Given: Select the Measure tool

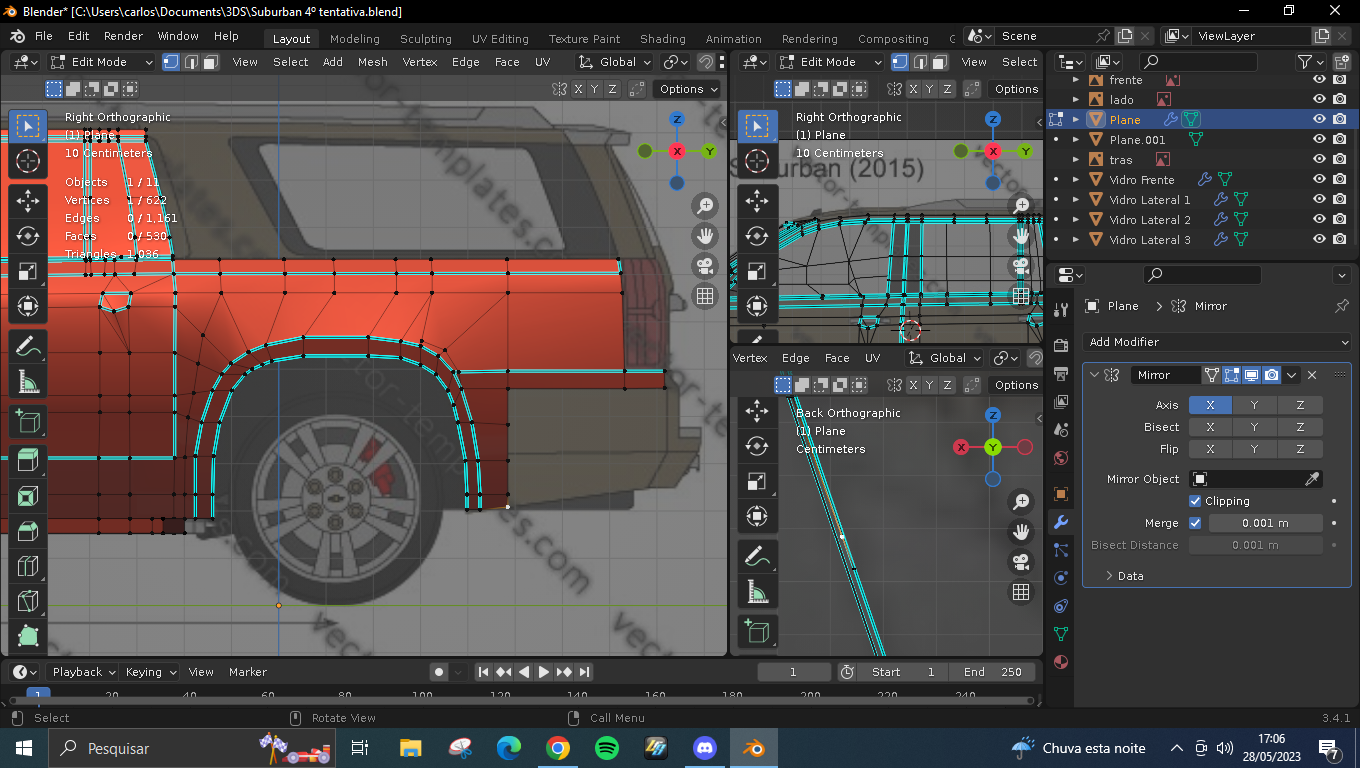Looking at the screenshot, I should click(x=28, y=382).
